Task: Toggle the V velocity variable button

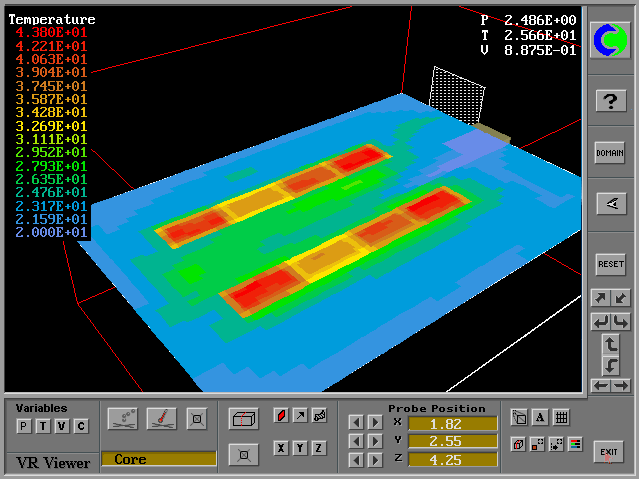Action: pyautogui.click(x=62, y=427)
